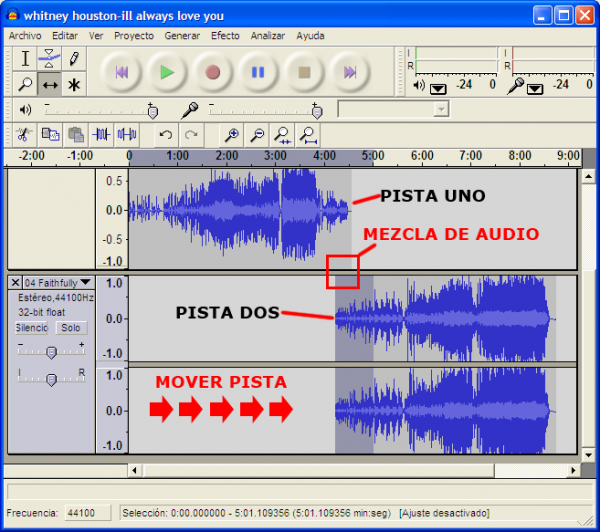Select the Selection (I-beam) tool

(x=25, y=59)
